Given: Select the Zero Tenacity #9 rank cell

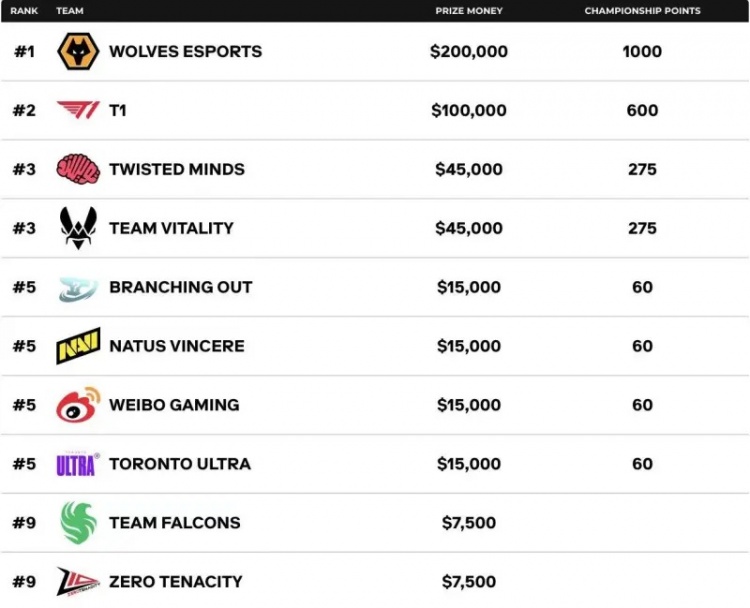Looking at the screenshot, I should tap(24, 582).
